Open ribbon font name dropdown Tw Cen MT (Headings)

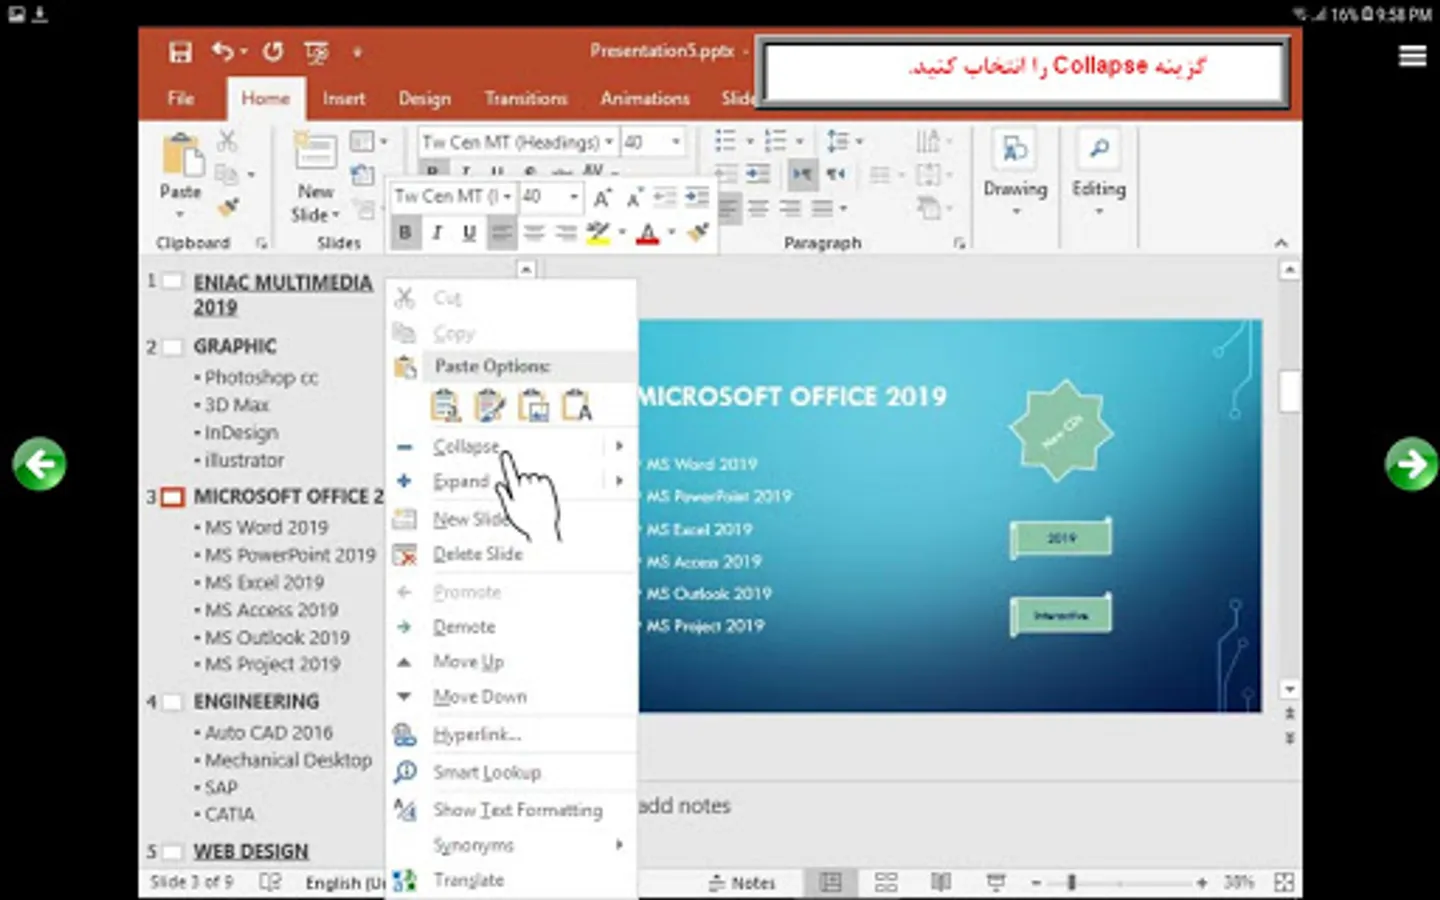[x=609, y=142]
